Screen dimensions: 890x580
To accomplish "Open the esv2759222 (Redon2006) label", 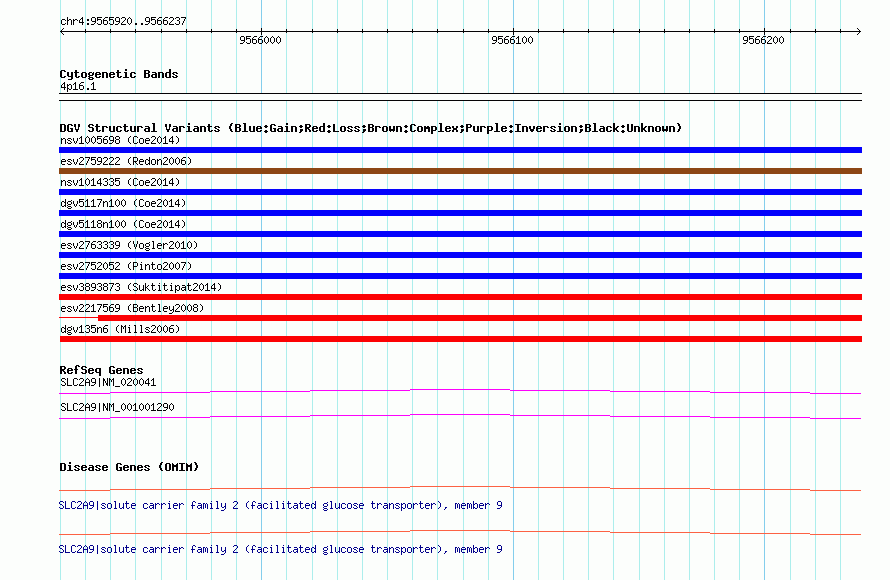I will [126, 161].
